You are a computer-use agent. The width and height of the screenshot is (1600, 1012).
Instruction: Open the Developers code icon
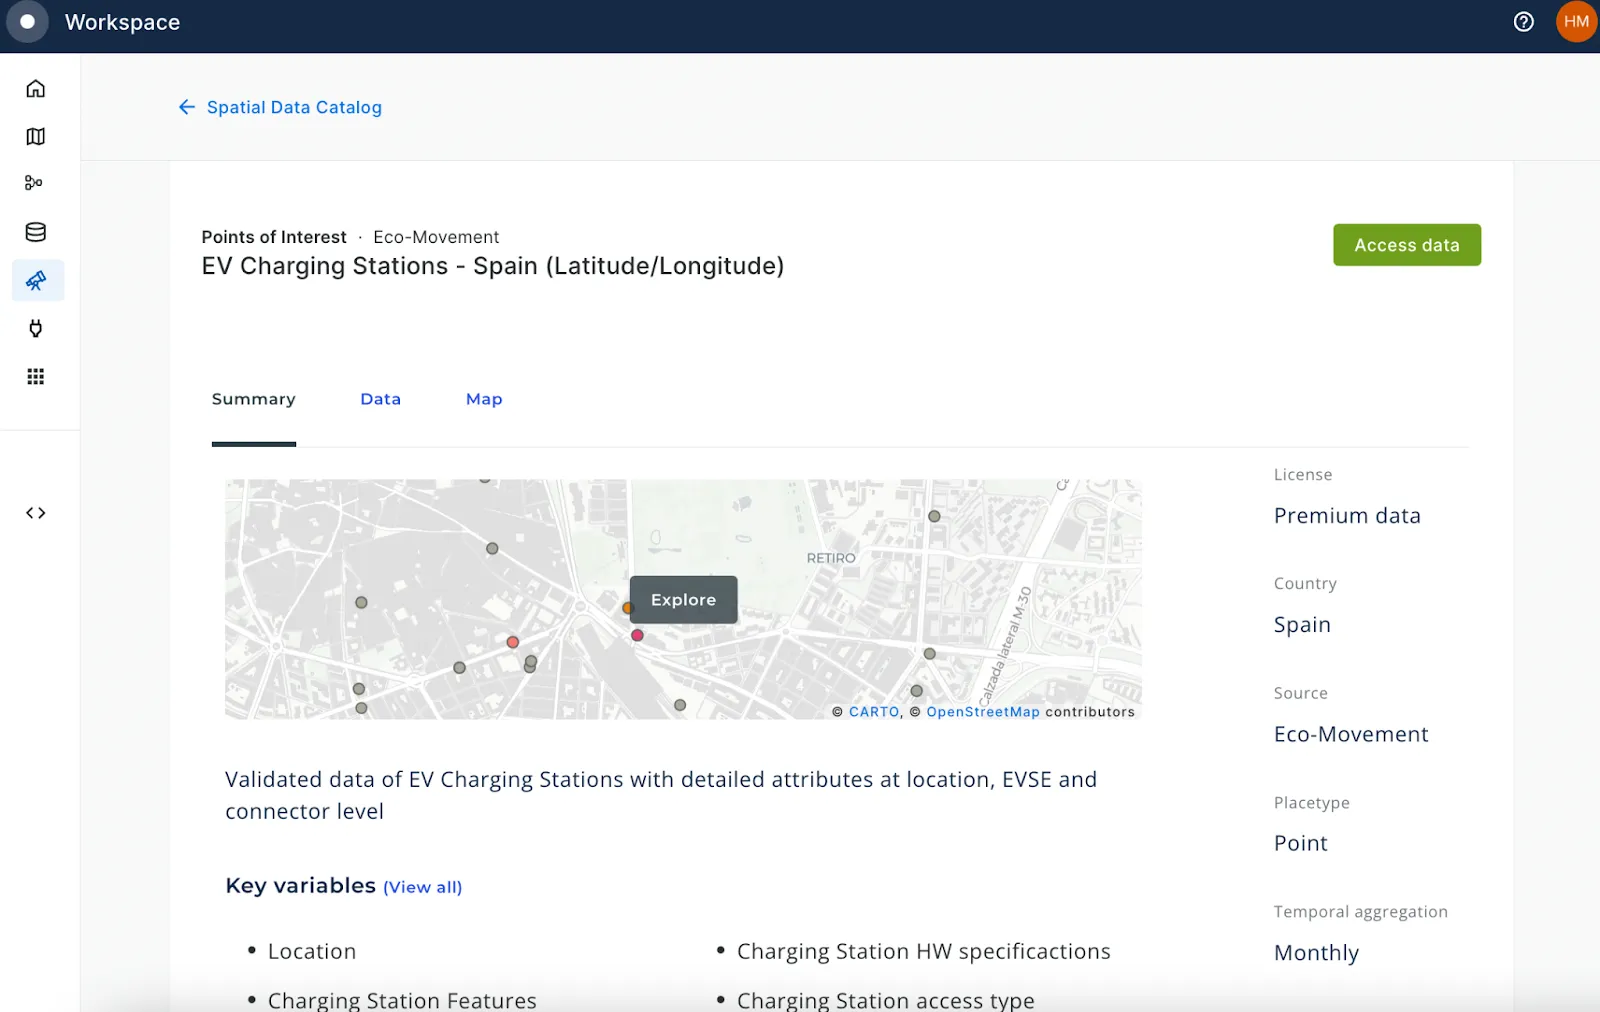point(35,512)
